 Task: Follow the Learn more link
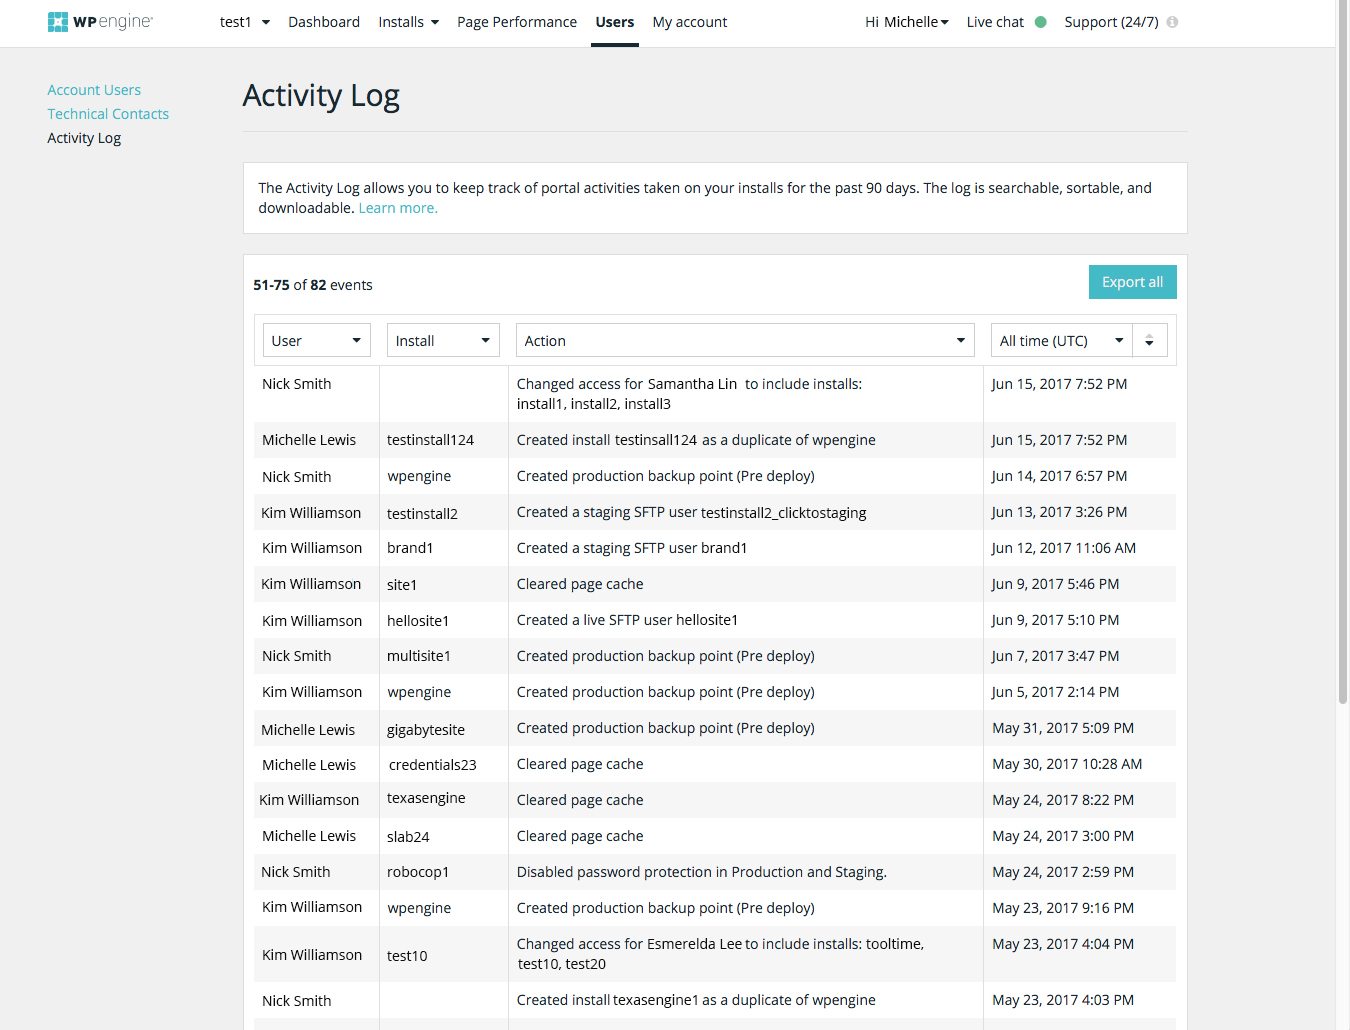coord(398,208)
